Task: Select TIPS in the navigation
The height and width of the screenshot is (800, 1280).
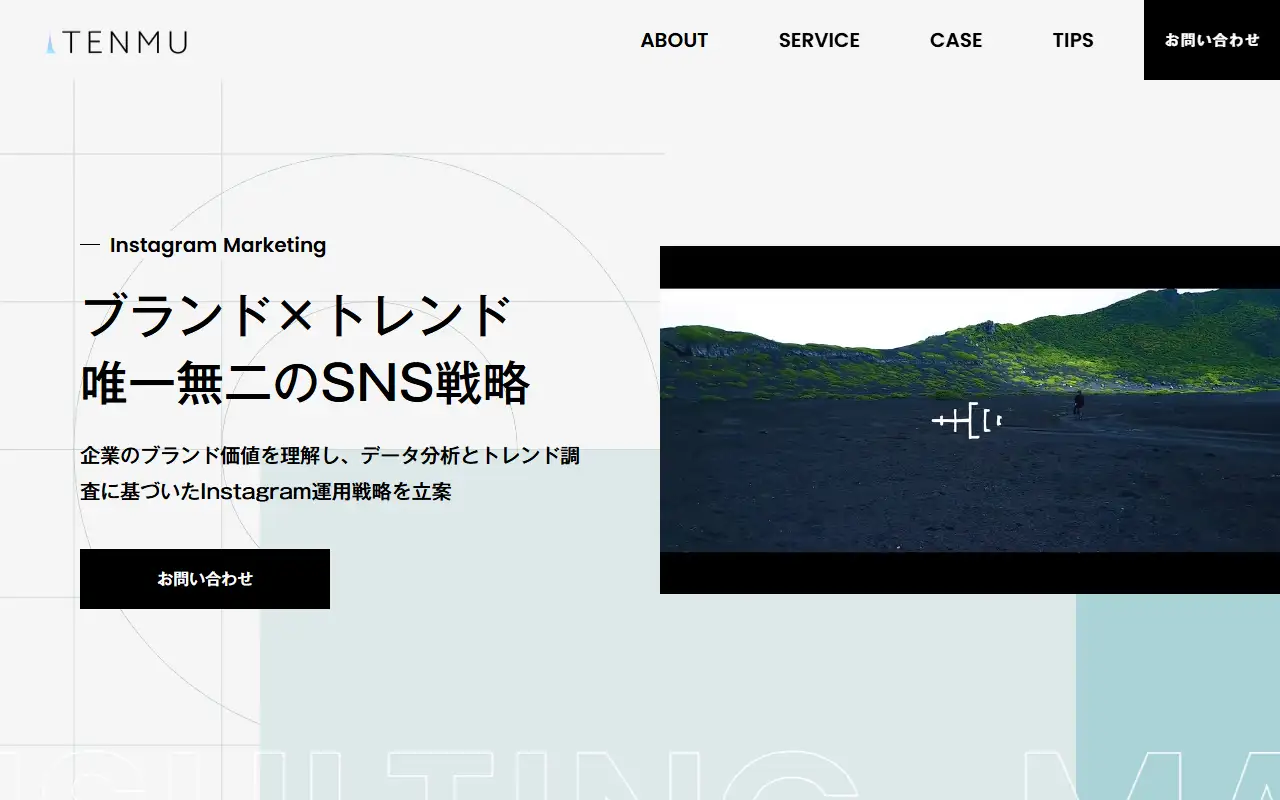Action: 1073,40
